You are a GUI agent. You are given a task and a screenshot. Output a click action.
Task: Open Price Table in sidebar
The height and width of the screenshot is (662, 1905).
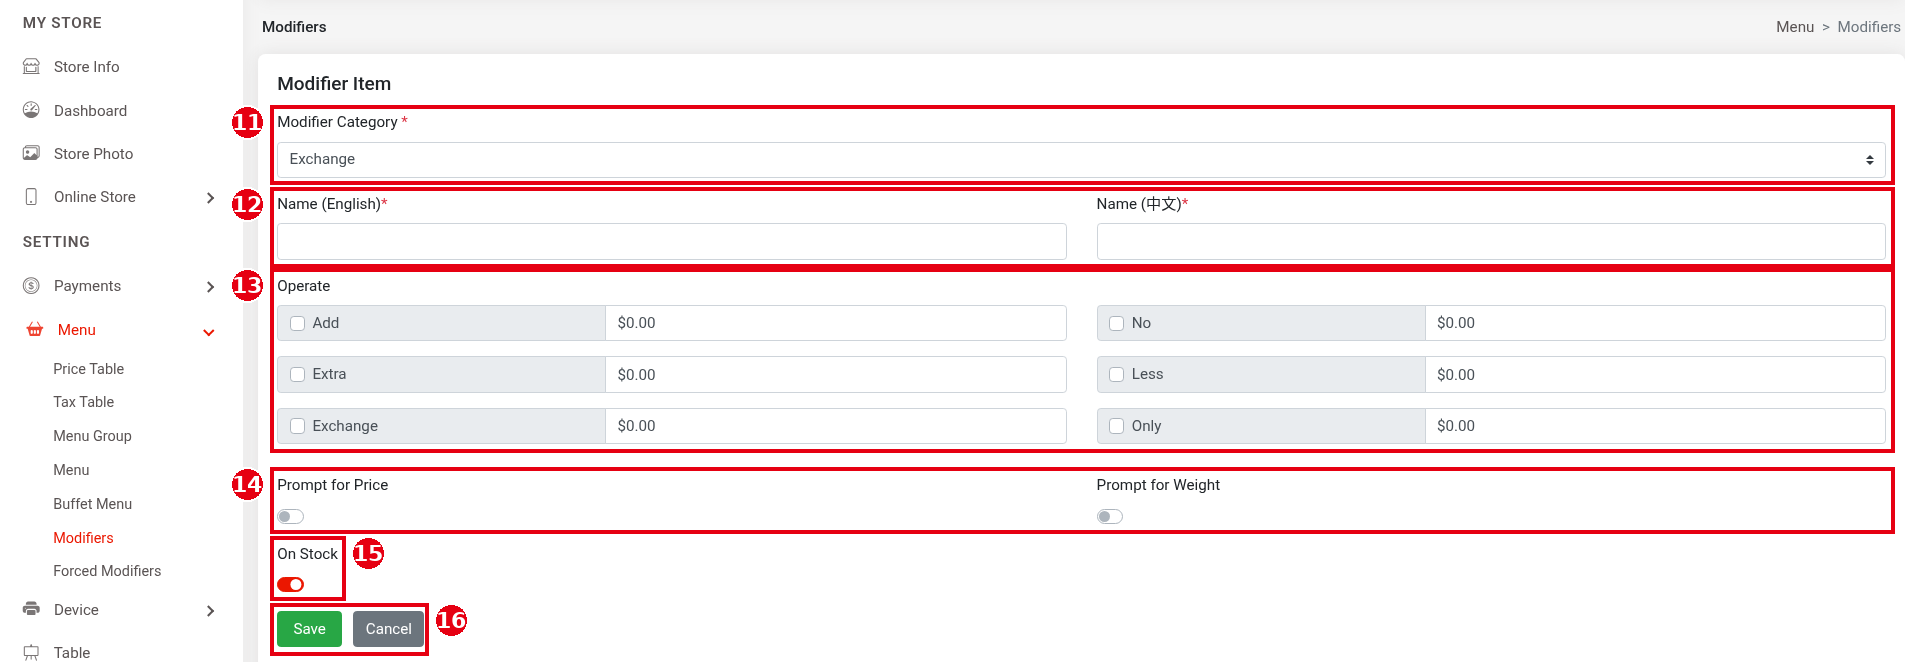[89, 369]
